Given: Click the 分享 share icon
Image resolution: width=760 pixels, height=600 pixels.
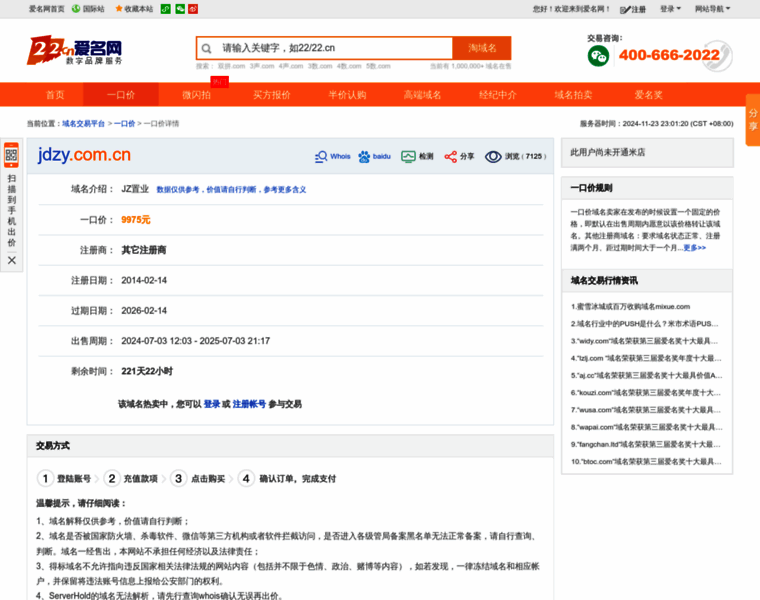Looking at the screenshot, I should point(450,157).
